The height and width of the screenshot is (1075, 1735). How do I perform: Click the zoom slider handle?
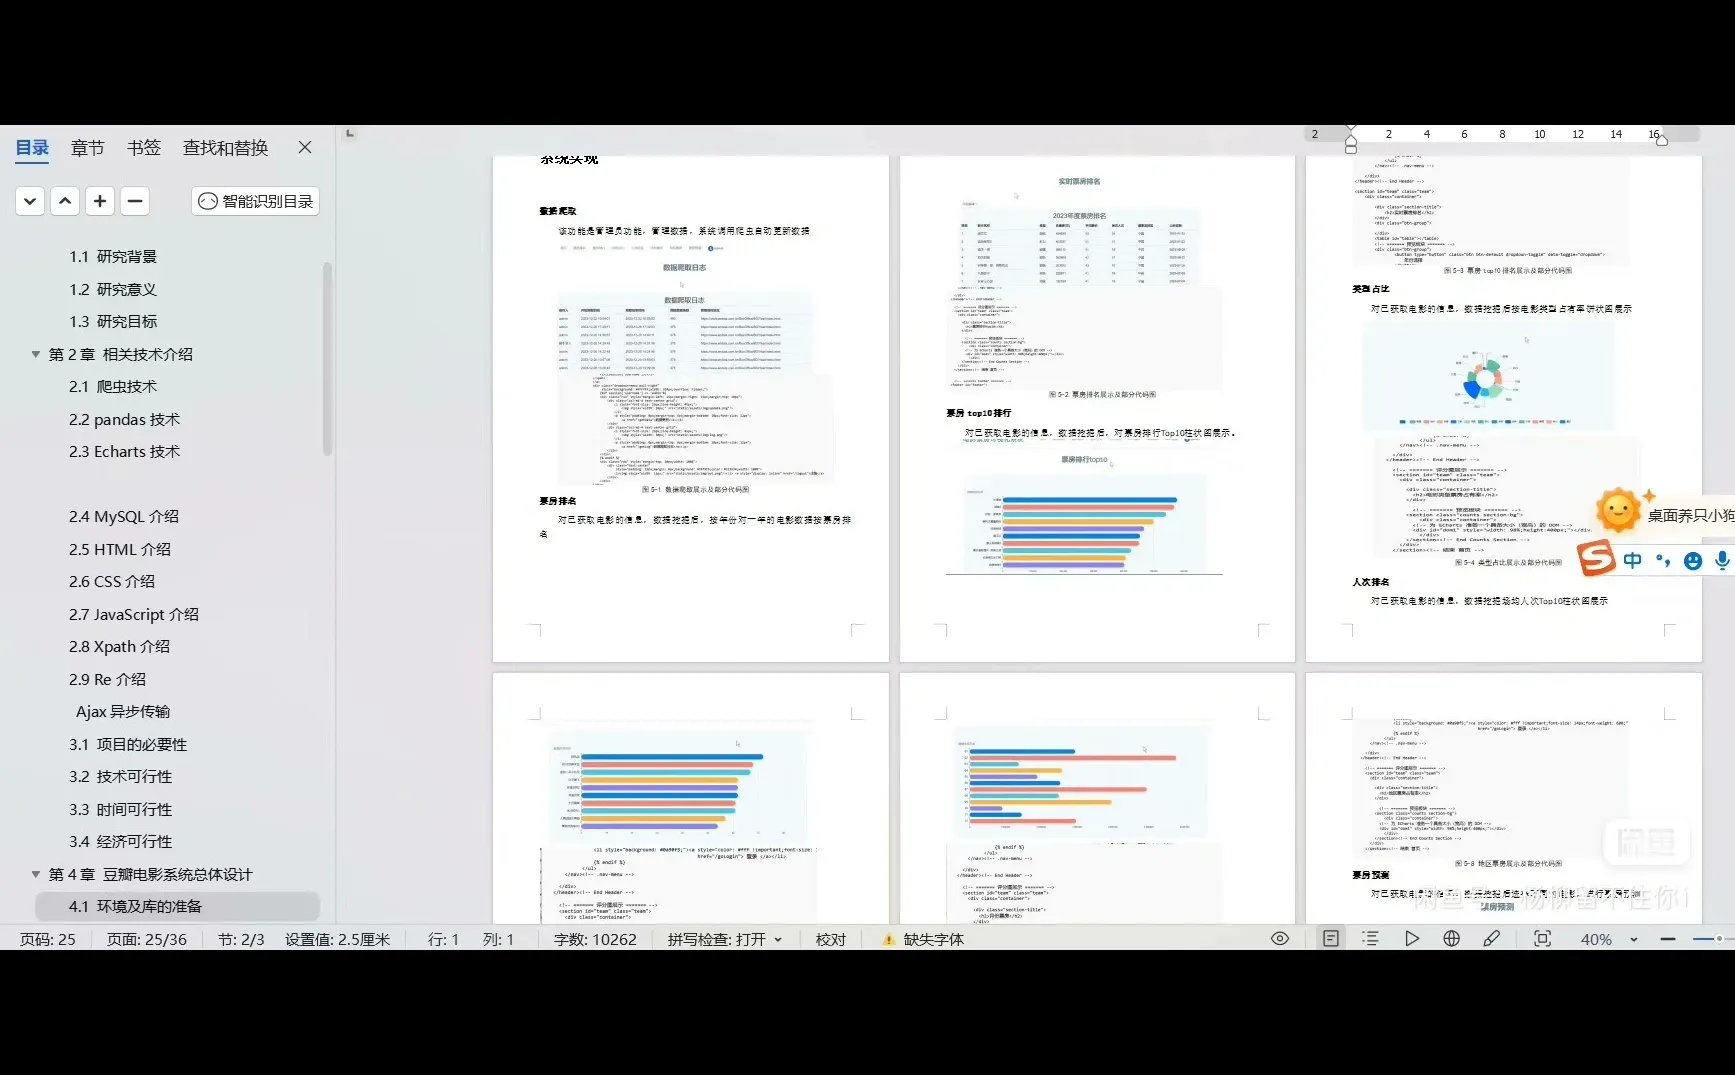pyautogui.click(x=1719, y=939)
